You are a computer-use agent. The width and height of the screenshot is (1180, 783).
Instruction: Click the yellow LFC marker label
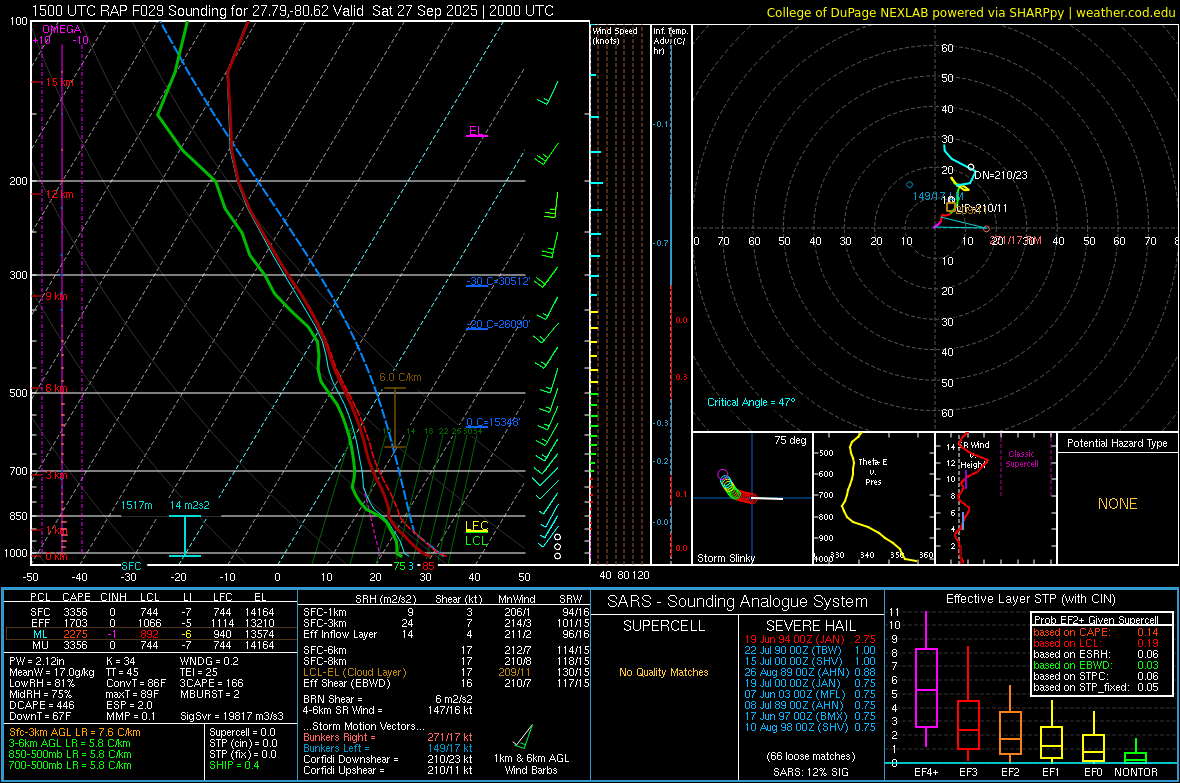pyautogui.click(x=476, y=526)
